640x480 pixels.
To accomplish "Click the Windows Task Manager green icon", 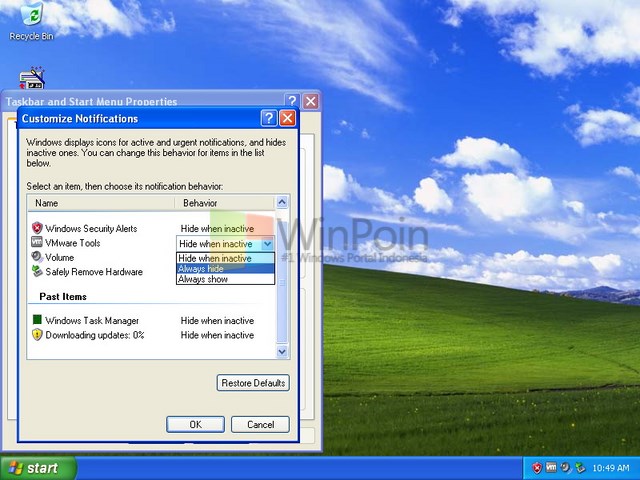I will (x=37, y=320).
